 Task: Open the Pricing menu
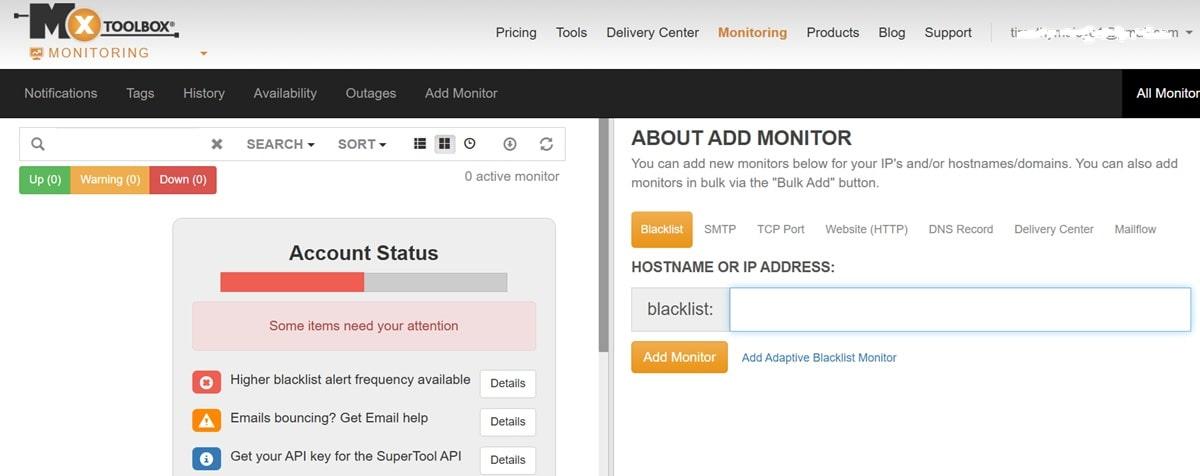click(x=516, y=32)
